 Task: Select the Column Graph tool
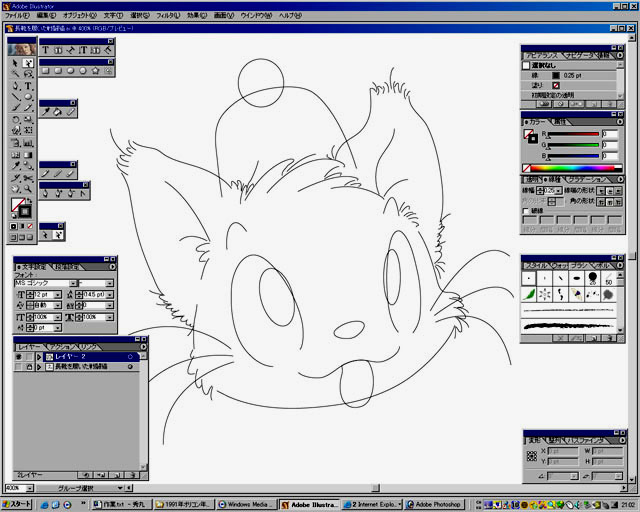point(28,143)
